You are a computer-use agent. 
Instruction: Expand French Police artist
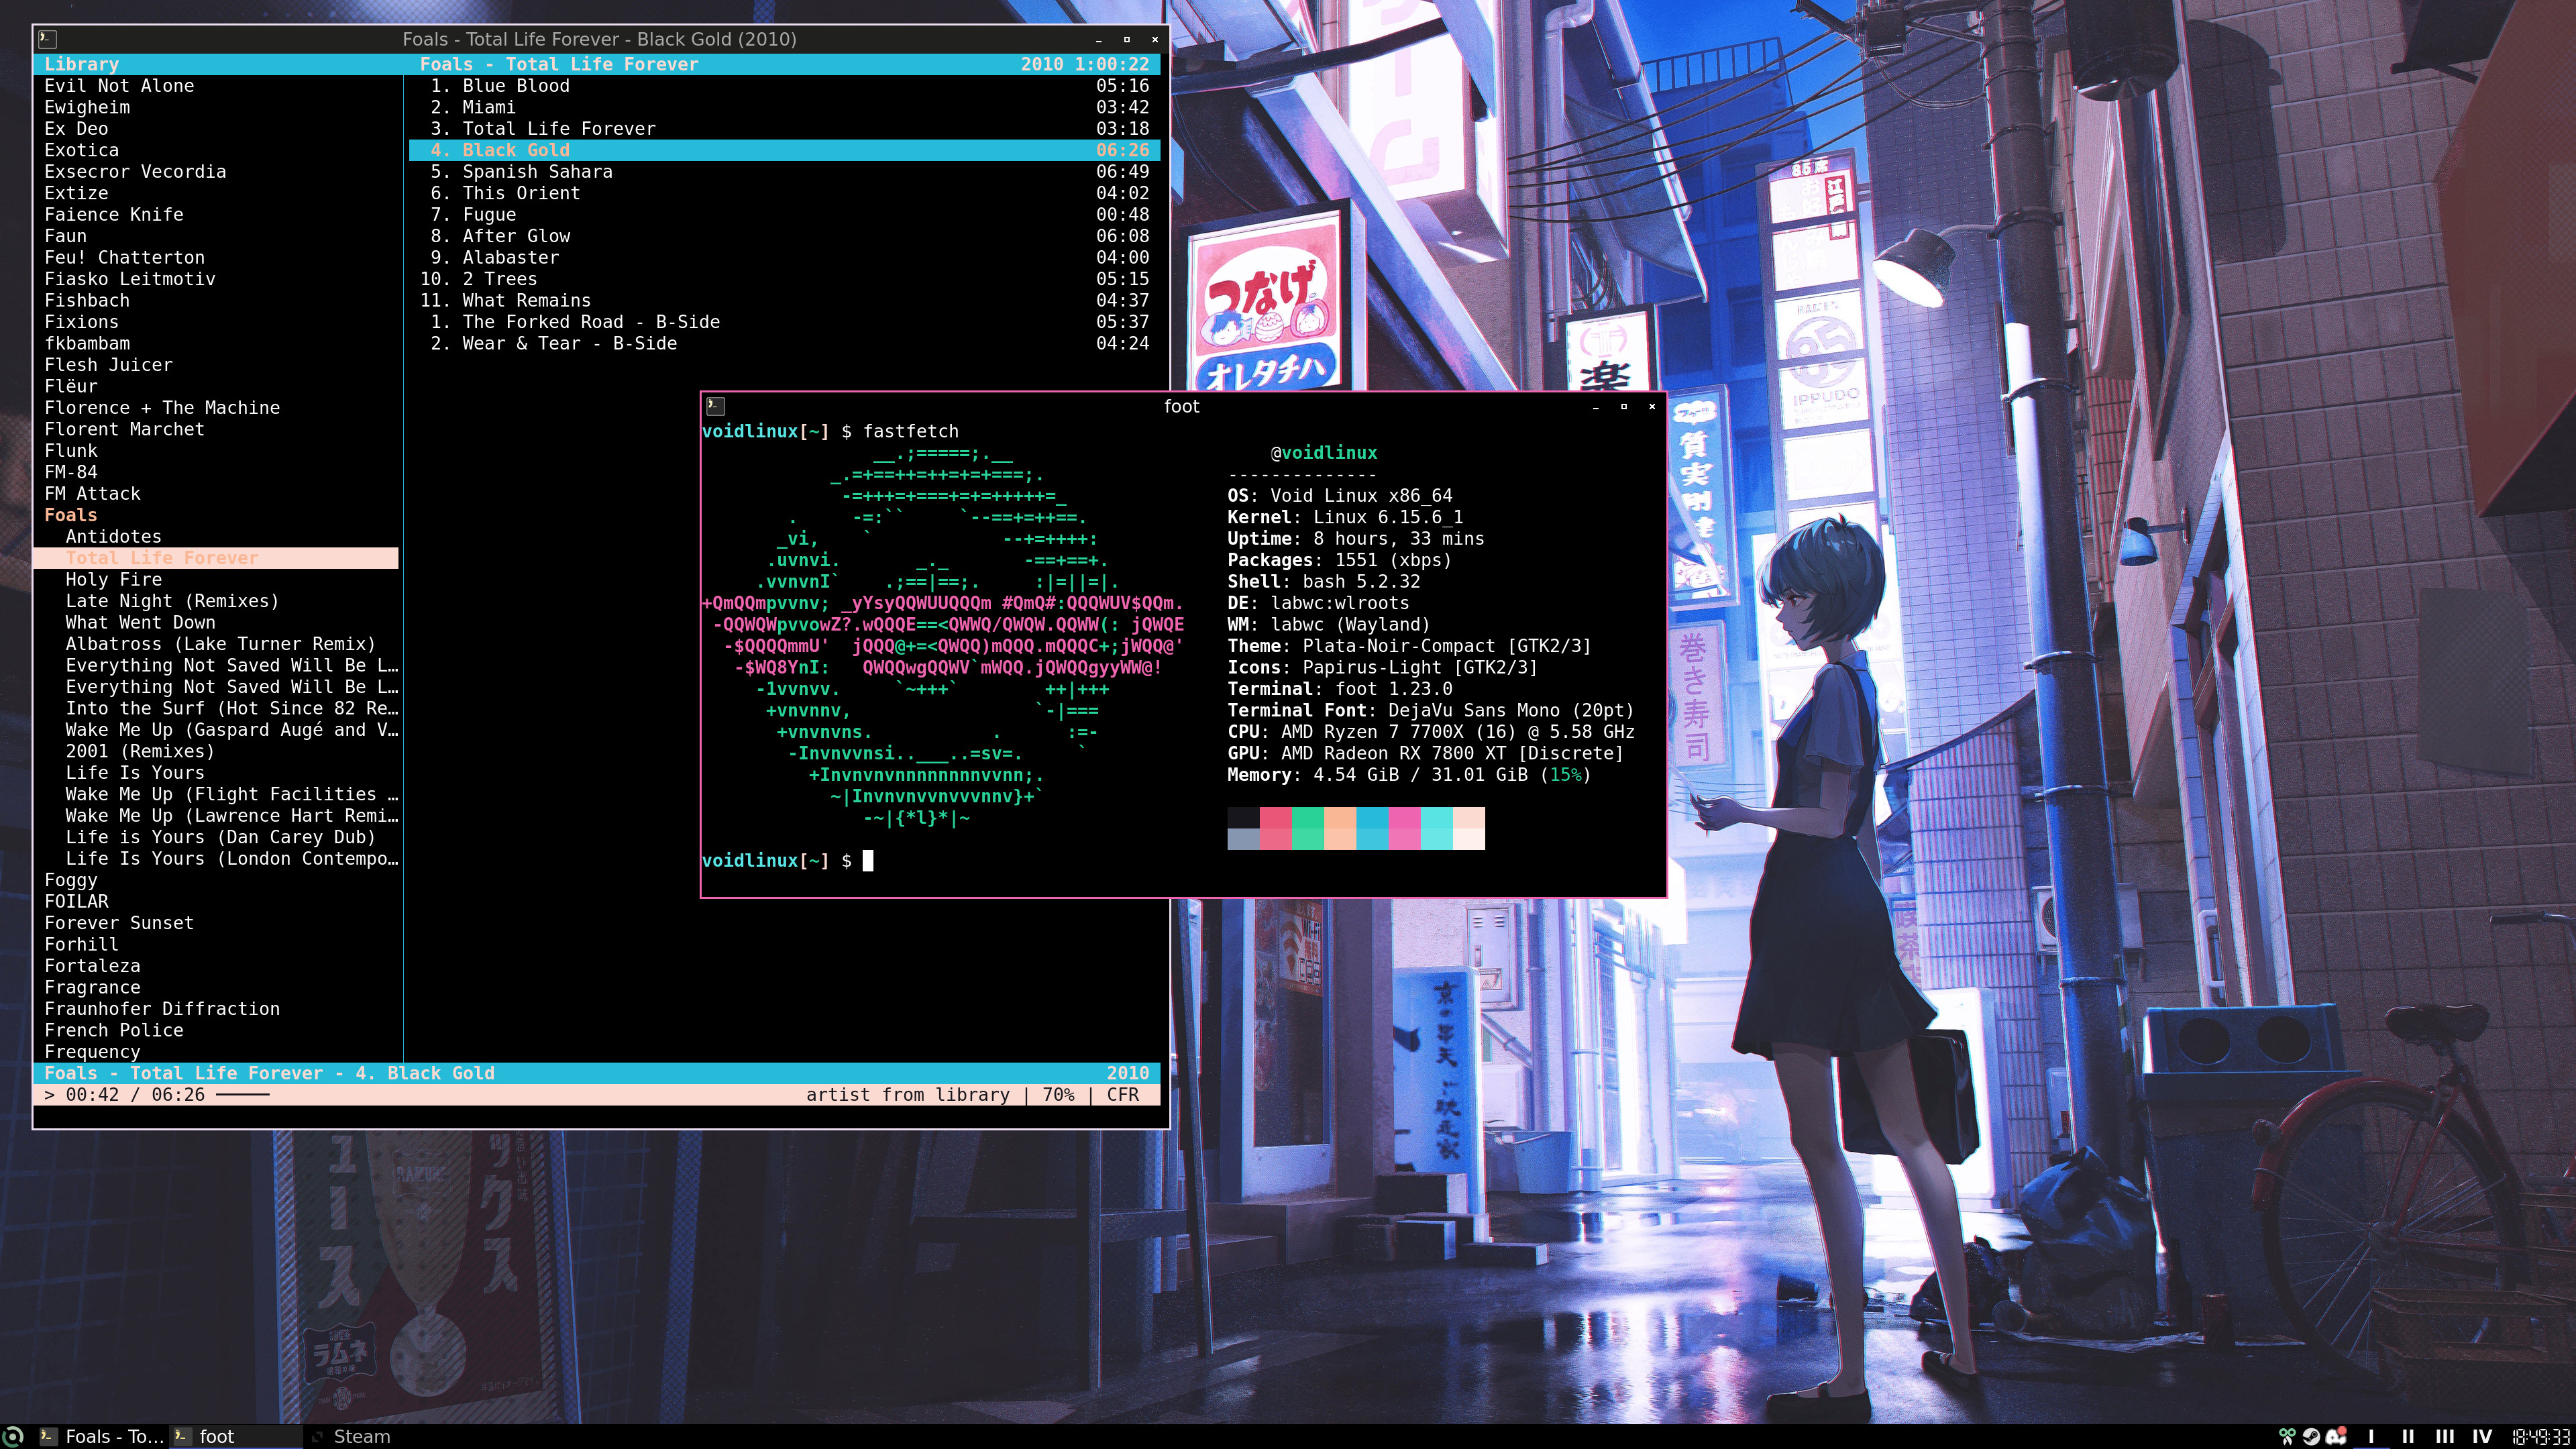pos(113,1030)
